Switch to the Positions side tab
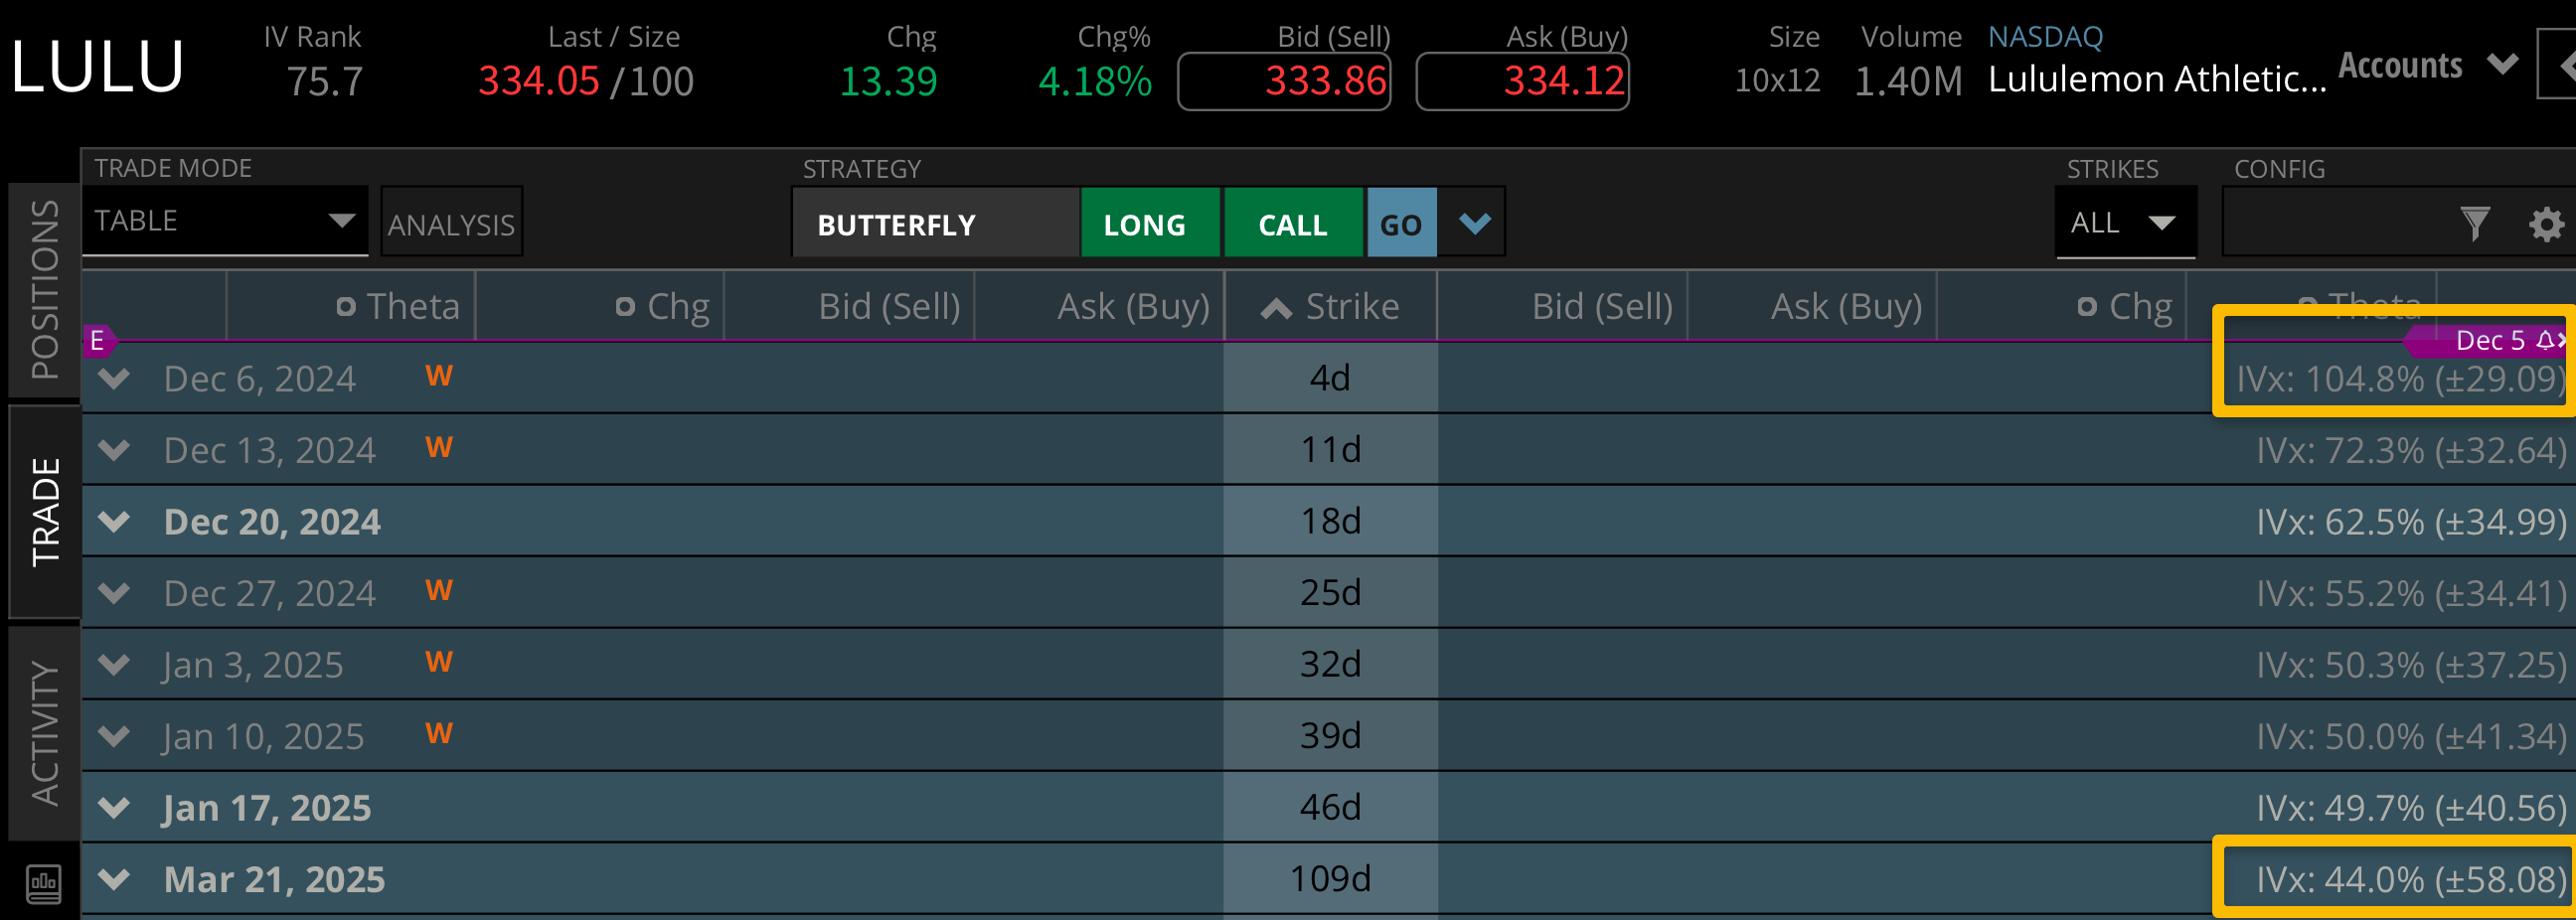This screenshot has height=920, width=2576. coord(44,290)
